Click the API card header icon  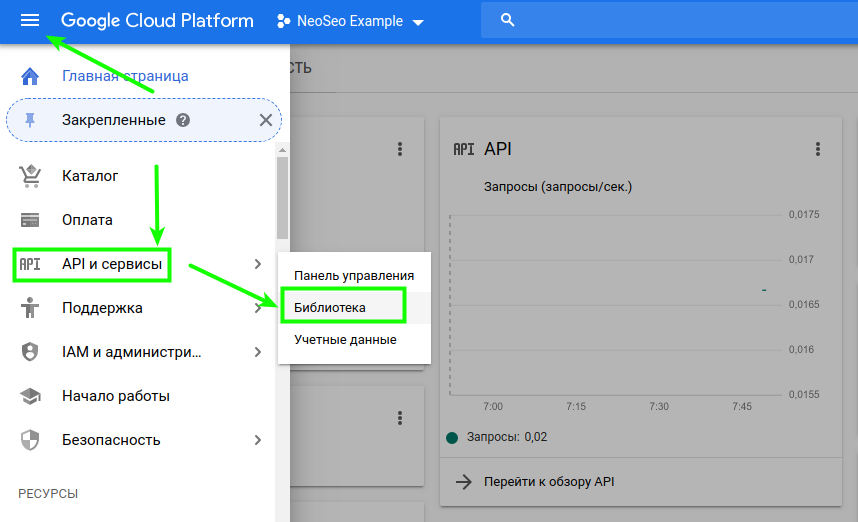[463, 149]
